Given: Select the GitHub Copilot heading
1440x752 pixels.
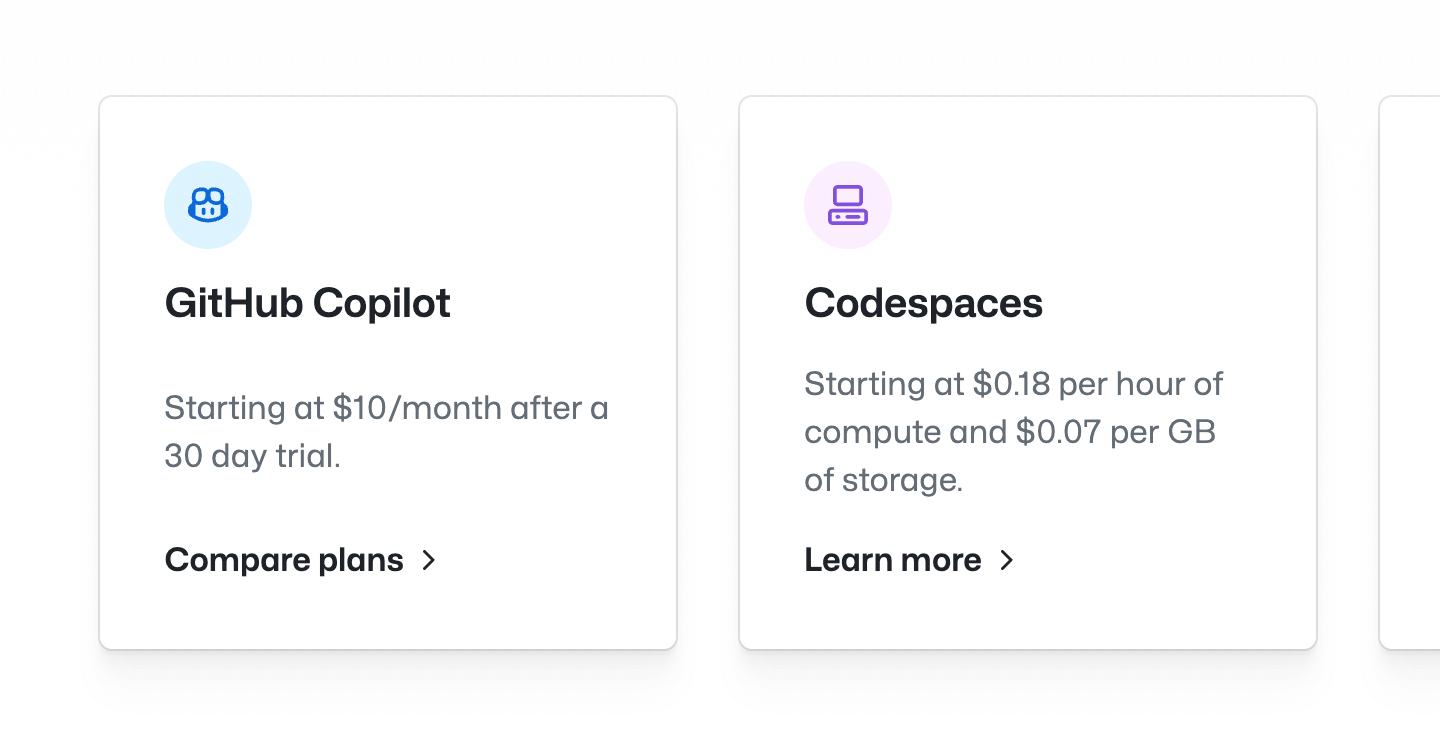Looking at the screenshot, I should (x=308, y=303).
